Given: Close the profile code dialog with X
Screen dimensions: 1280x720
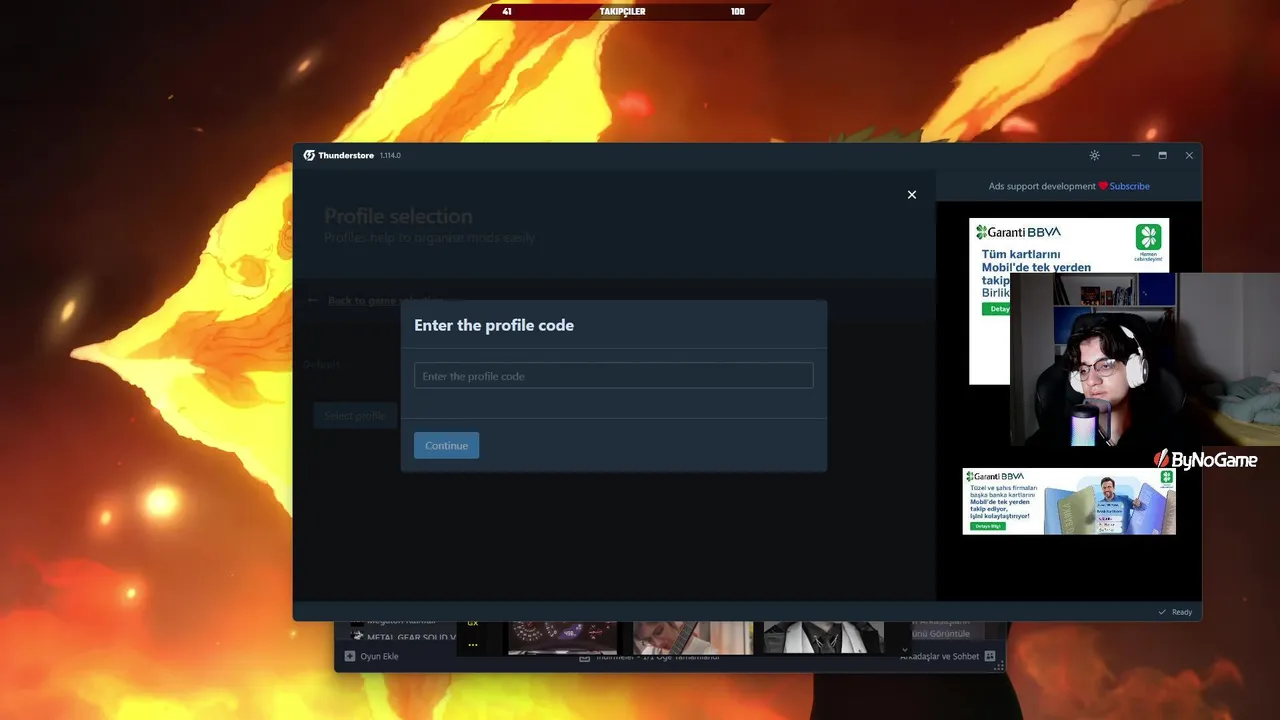Looking at the screenshot, I should click(x=911, y=195).
